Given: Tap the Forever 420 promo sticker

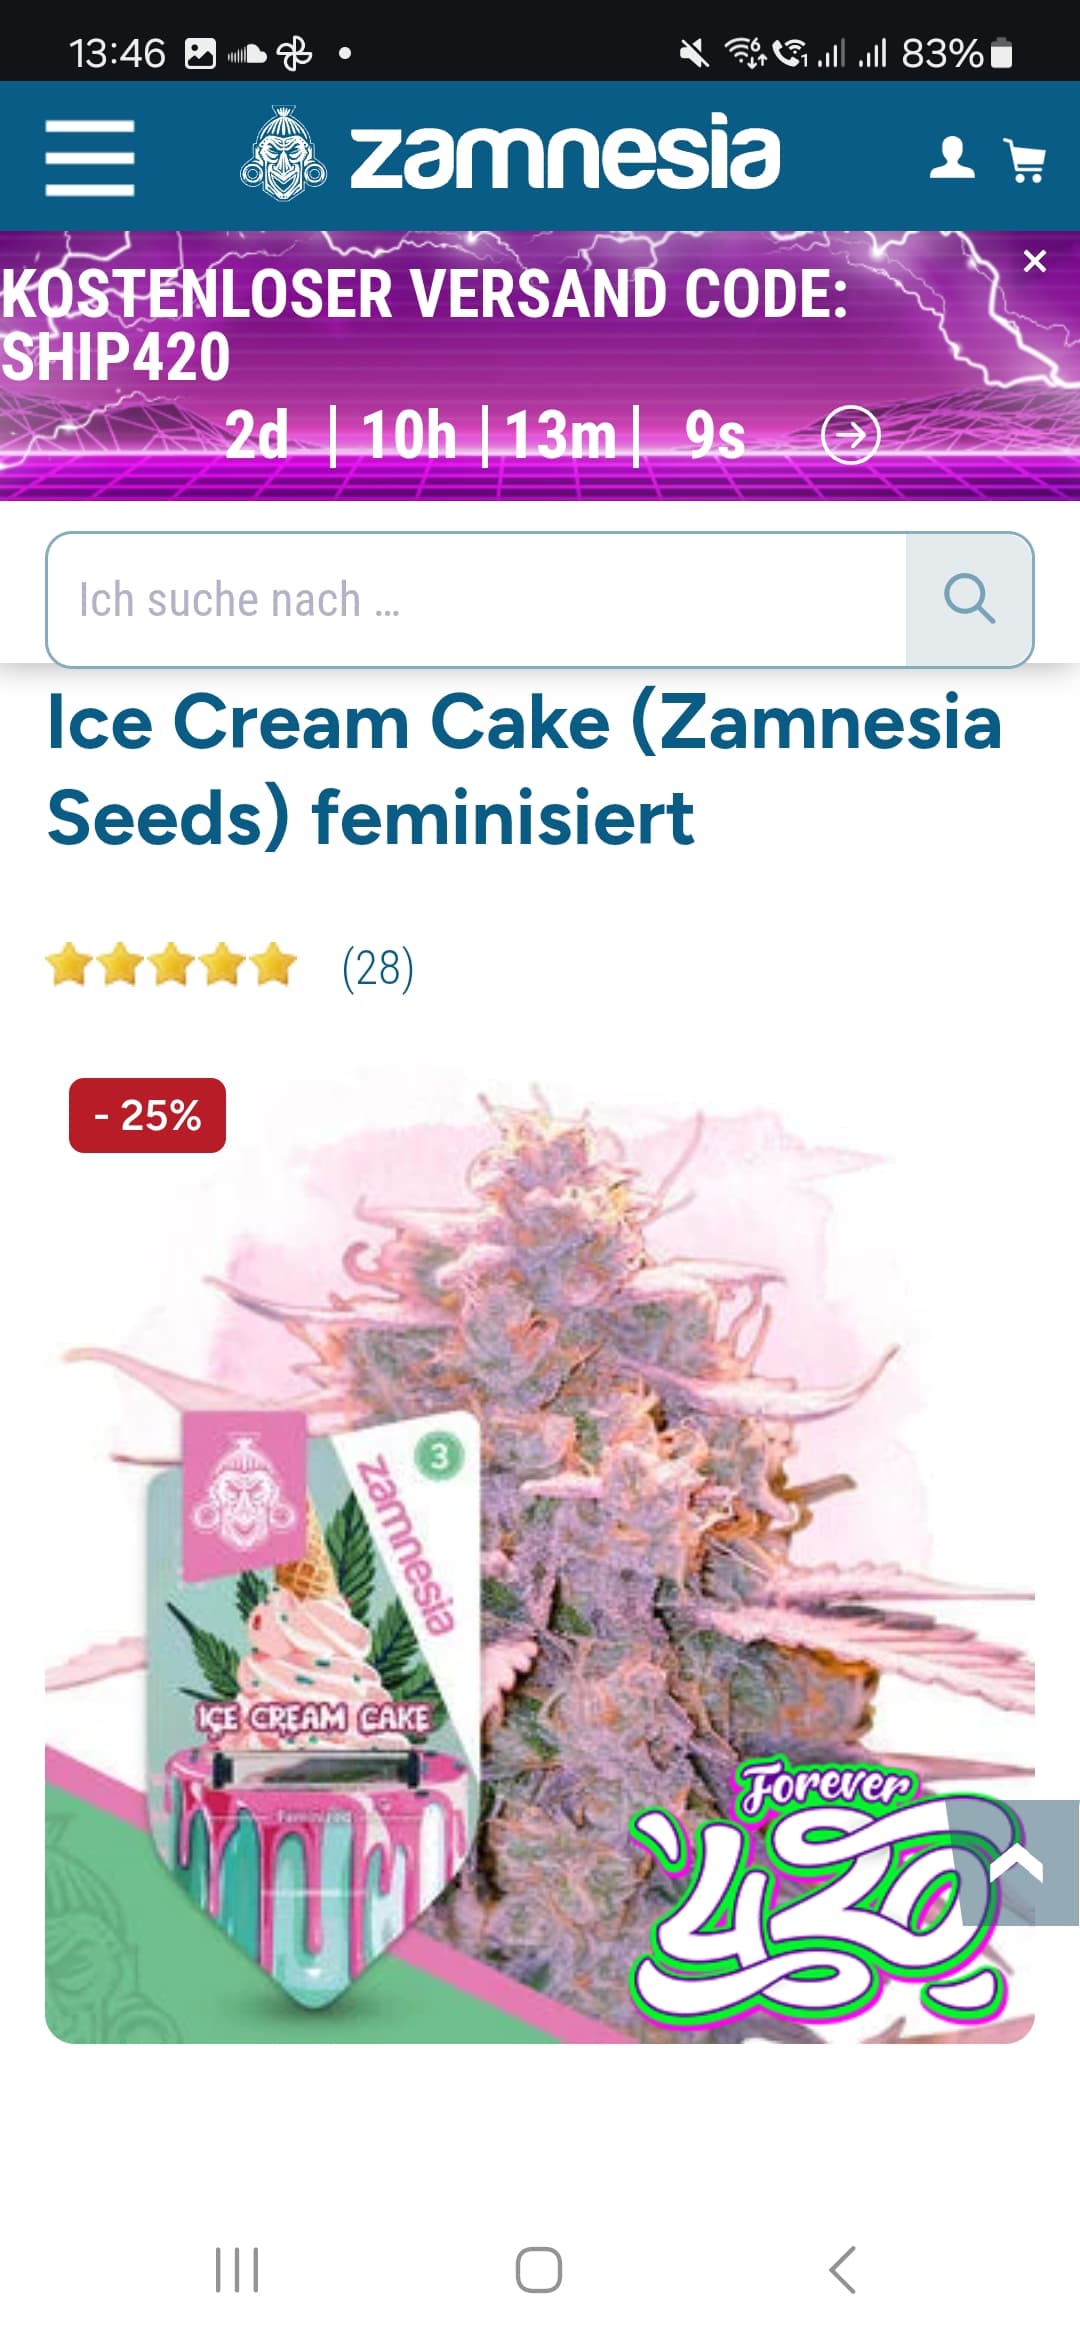Looking at the screenshot, I should click(x=815, y=1895).
